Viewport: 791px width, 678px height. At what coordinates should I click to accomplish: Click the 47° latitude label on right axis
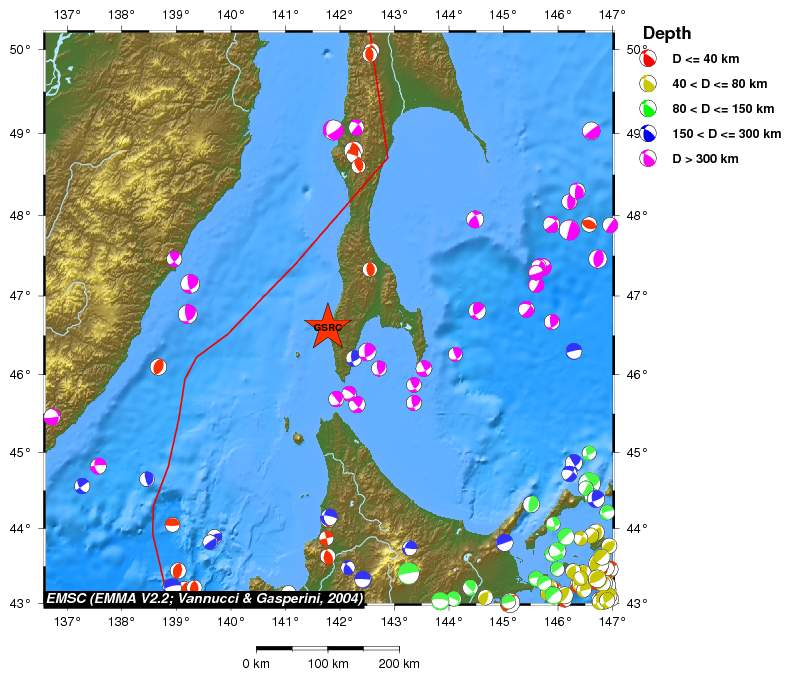[x=636, y=296]
